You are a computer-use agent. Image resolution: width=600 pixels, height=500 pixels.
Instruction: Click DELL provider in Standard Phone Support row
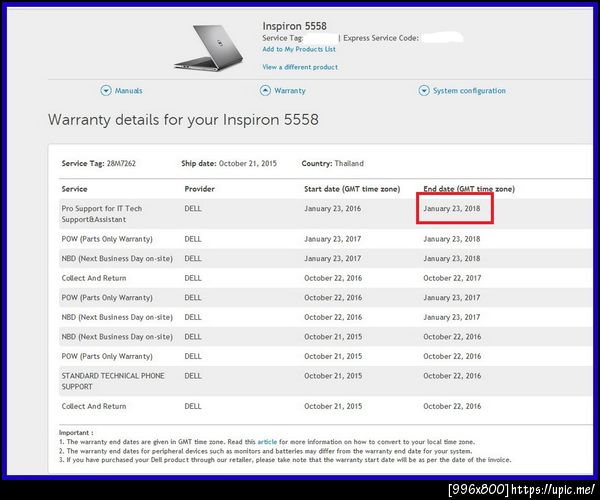point(192,376)
